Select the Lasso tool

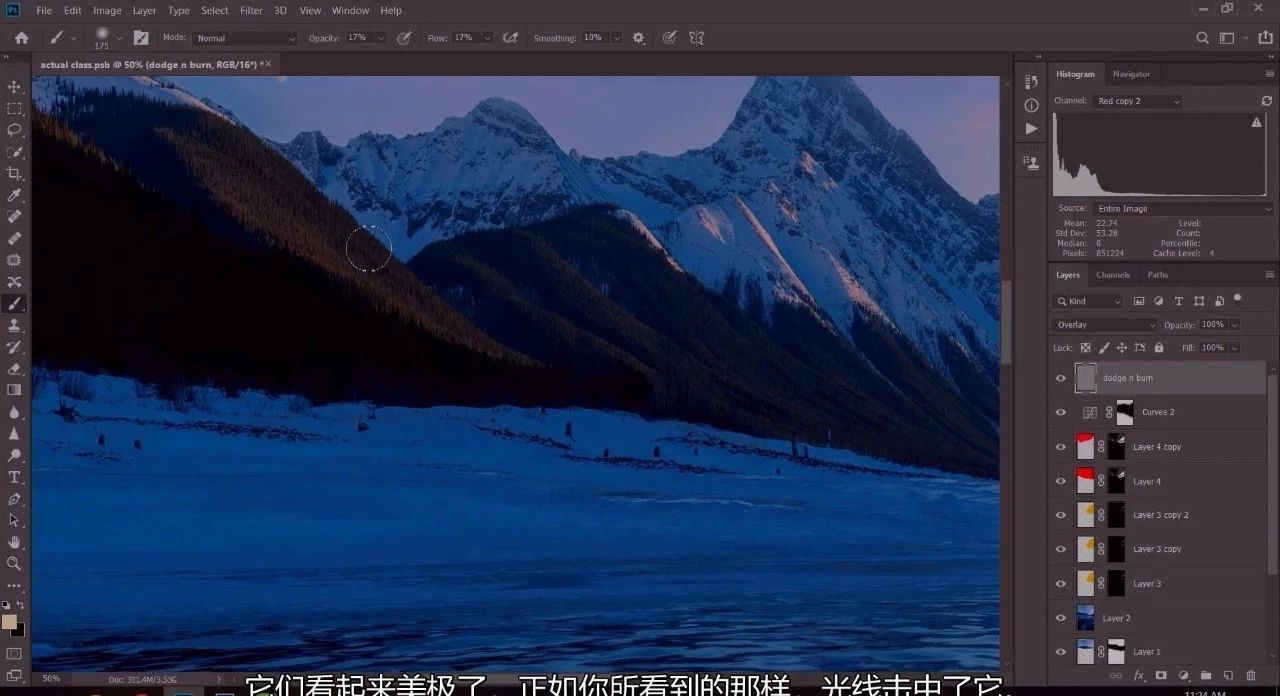click(x=14, y=130)
